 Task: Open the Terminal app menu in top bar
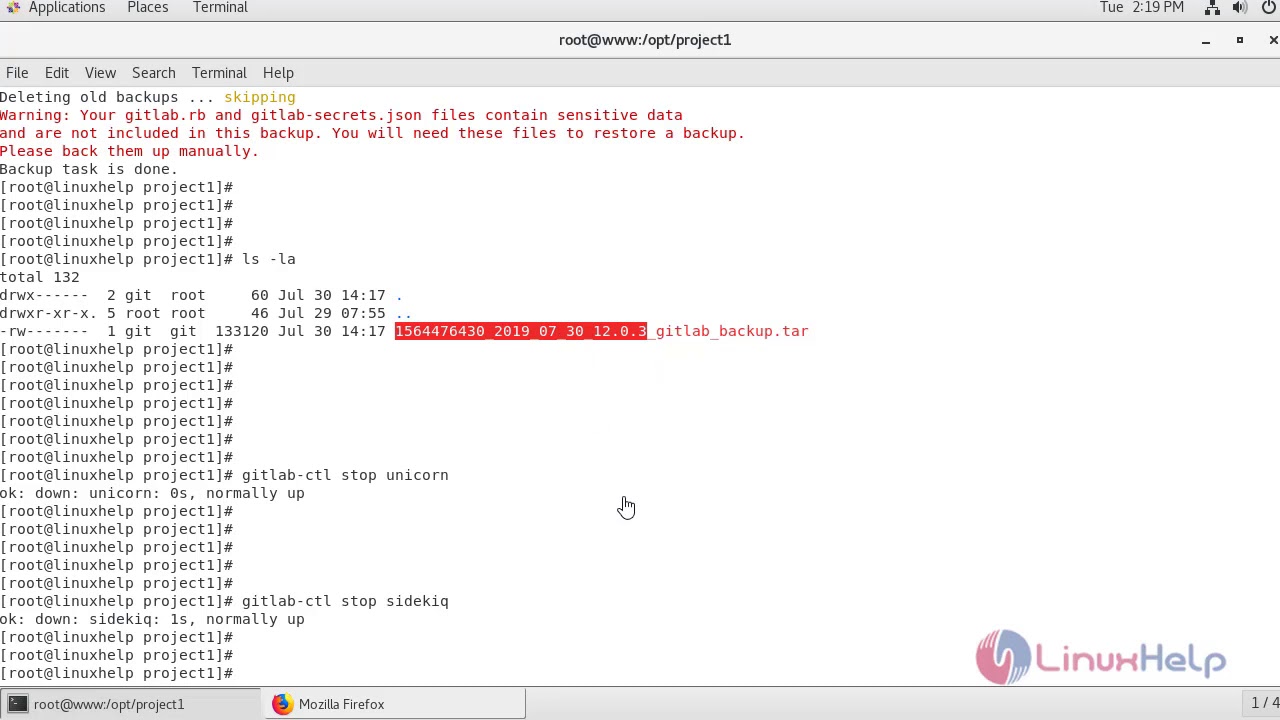(220, 7)
